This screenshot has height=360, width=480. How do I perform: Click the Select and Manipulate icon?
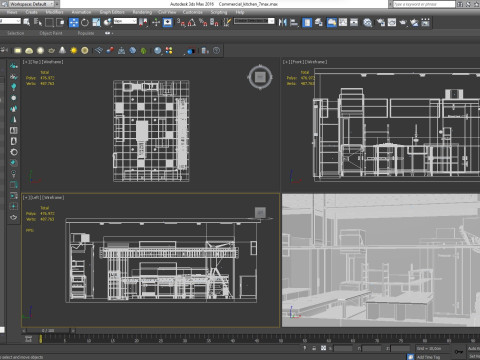pyautogui.click(x=156, y=23)
